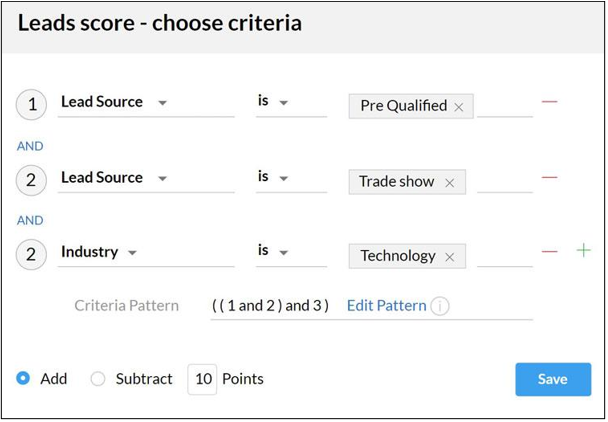Toggle the first AND operator
This screenshot has height=422, width=608.
click(30, 146)
